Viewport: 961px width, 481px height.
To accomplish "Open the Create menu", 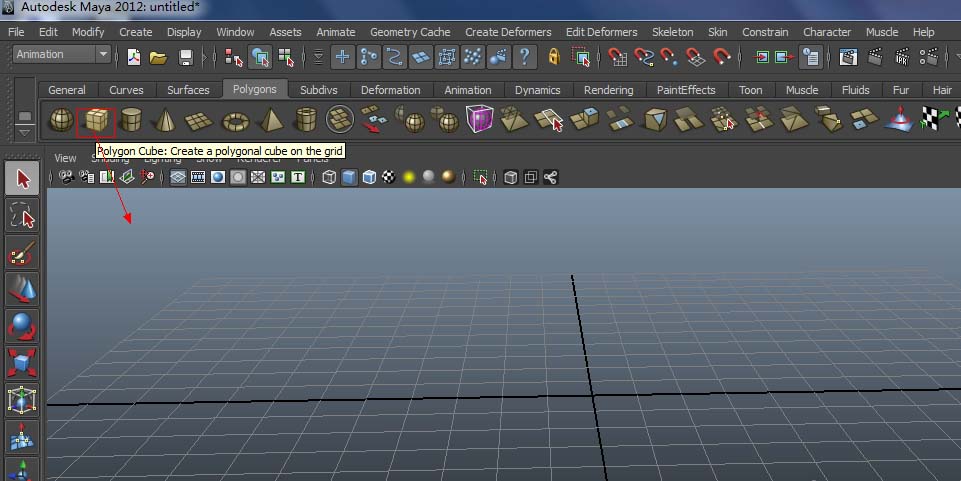I will coord(135,32).
